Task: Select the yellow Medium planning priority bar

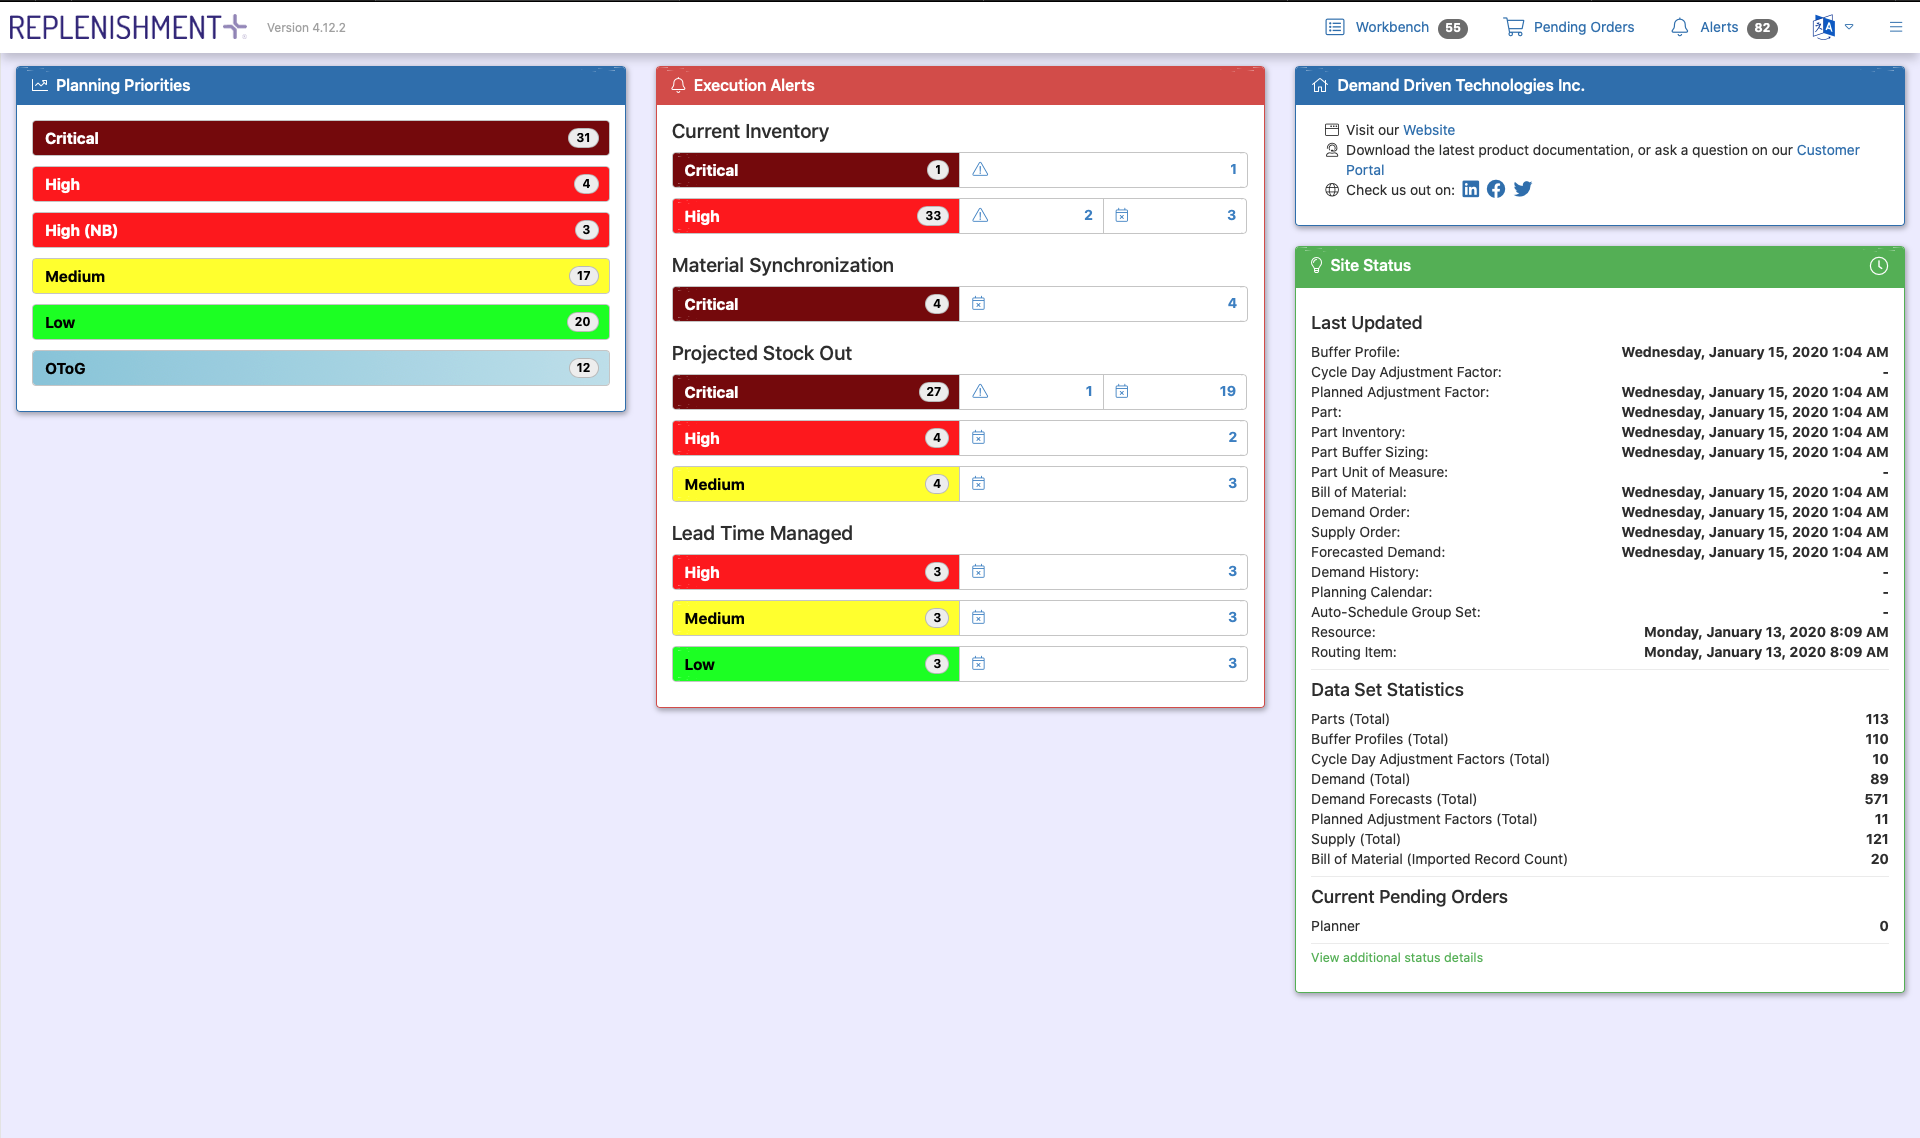Action: coord(320,276)
